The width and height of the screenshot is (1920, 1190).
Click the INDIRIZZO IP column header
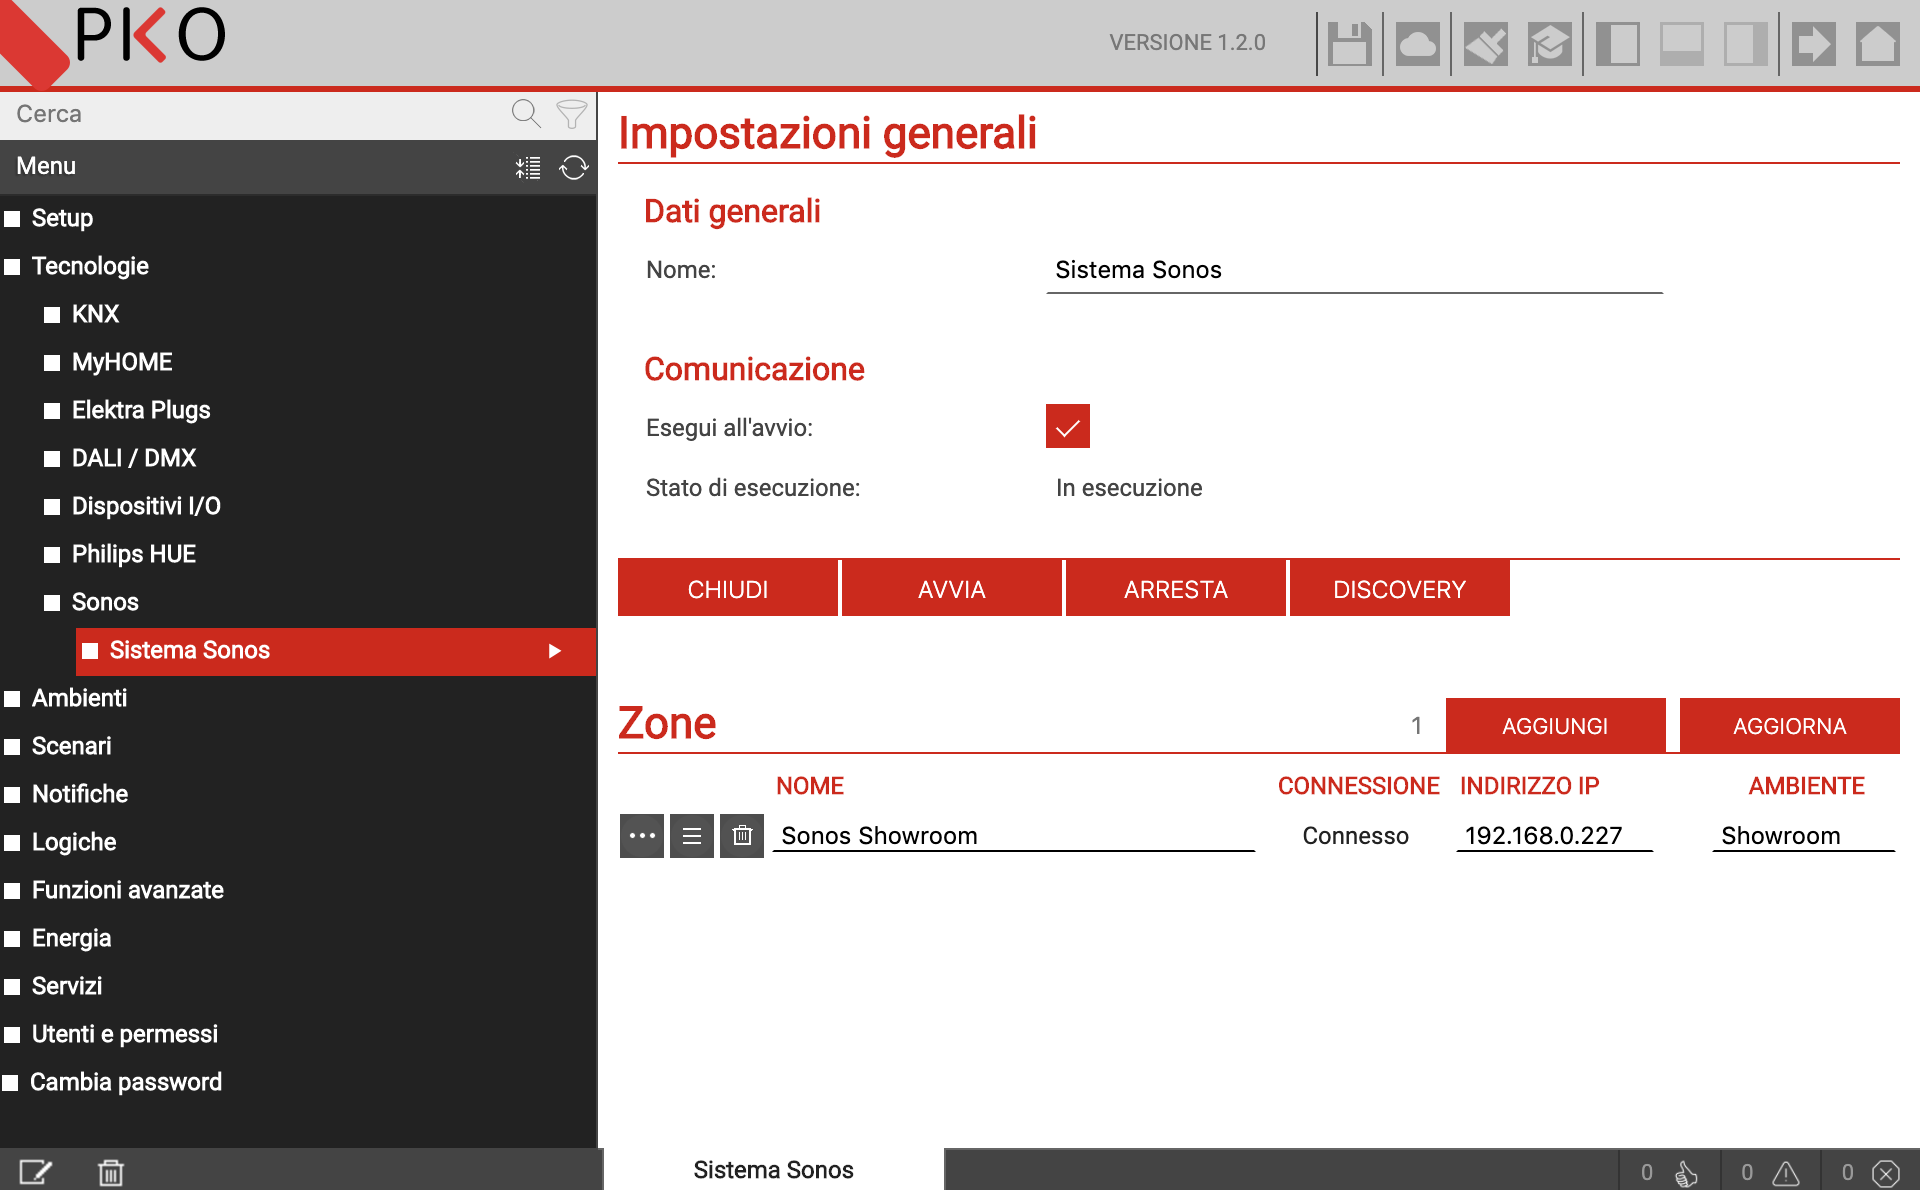tap(1529, 786)
